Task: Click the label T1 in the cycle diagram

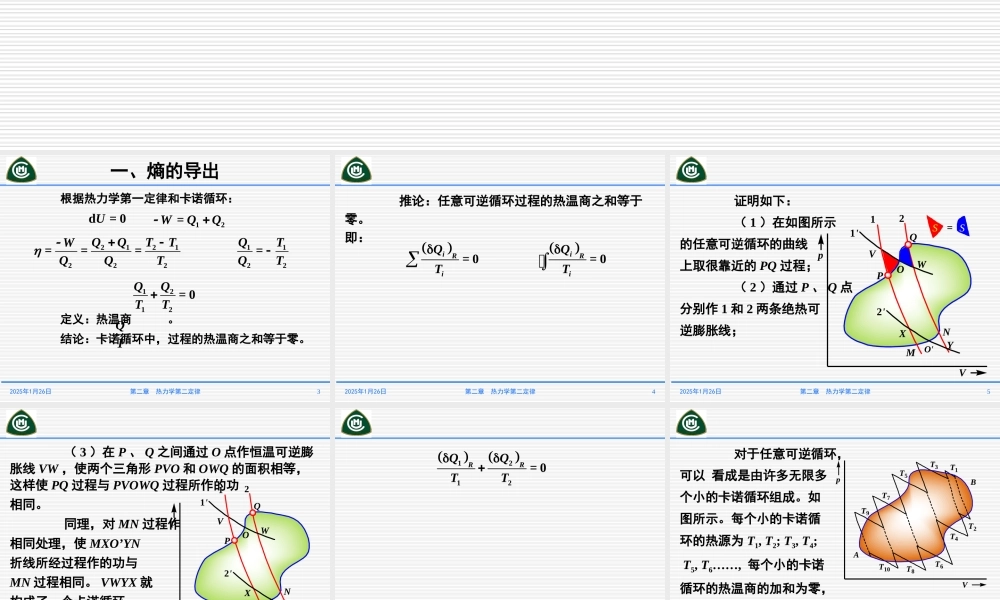Action: [952, 466]
